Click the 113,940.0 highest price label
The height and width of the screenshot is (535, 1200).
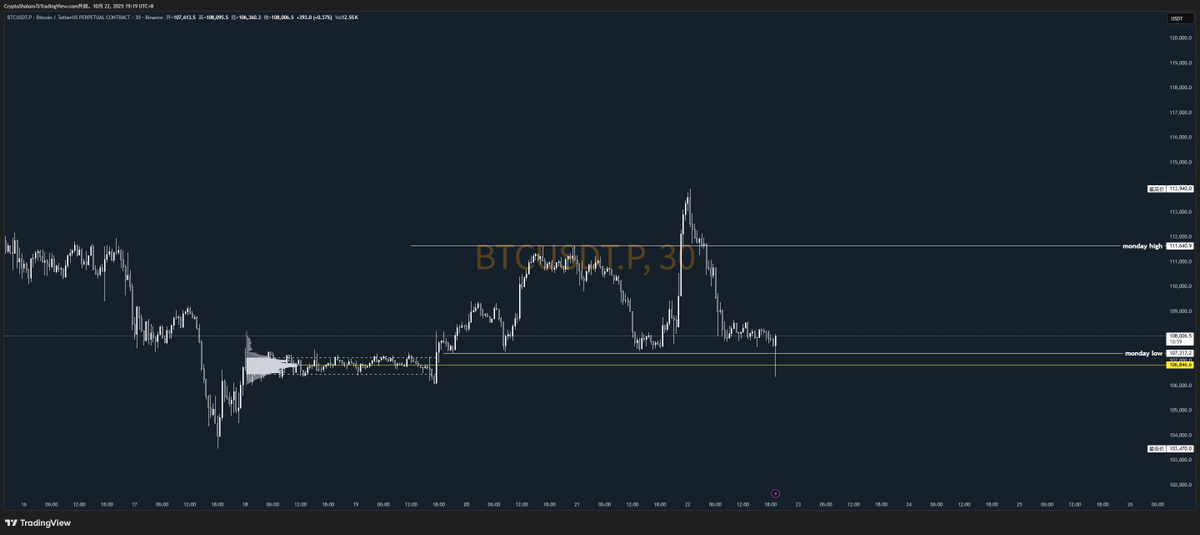click(1171, 188)
